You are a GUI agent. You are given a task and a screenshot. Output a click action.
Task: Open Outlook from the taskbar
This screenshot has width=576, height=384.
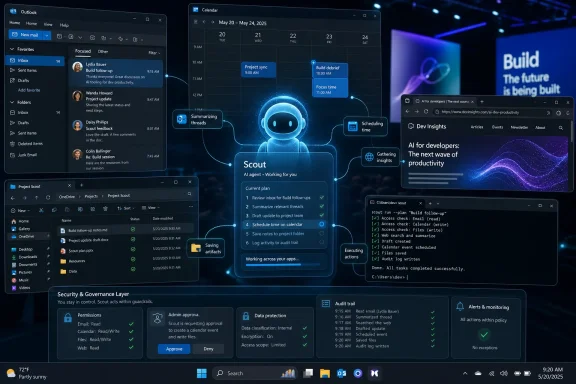pyautogui.click(x=341, y=373)
